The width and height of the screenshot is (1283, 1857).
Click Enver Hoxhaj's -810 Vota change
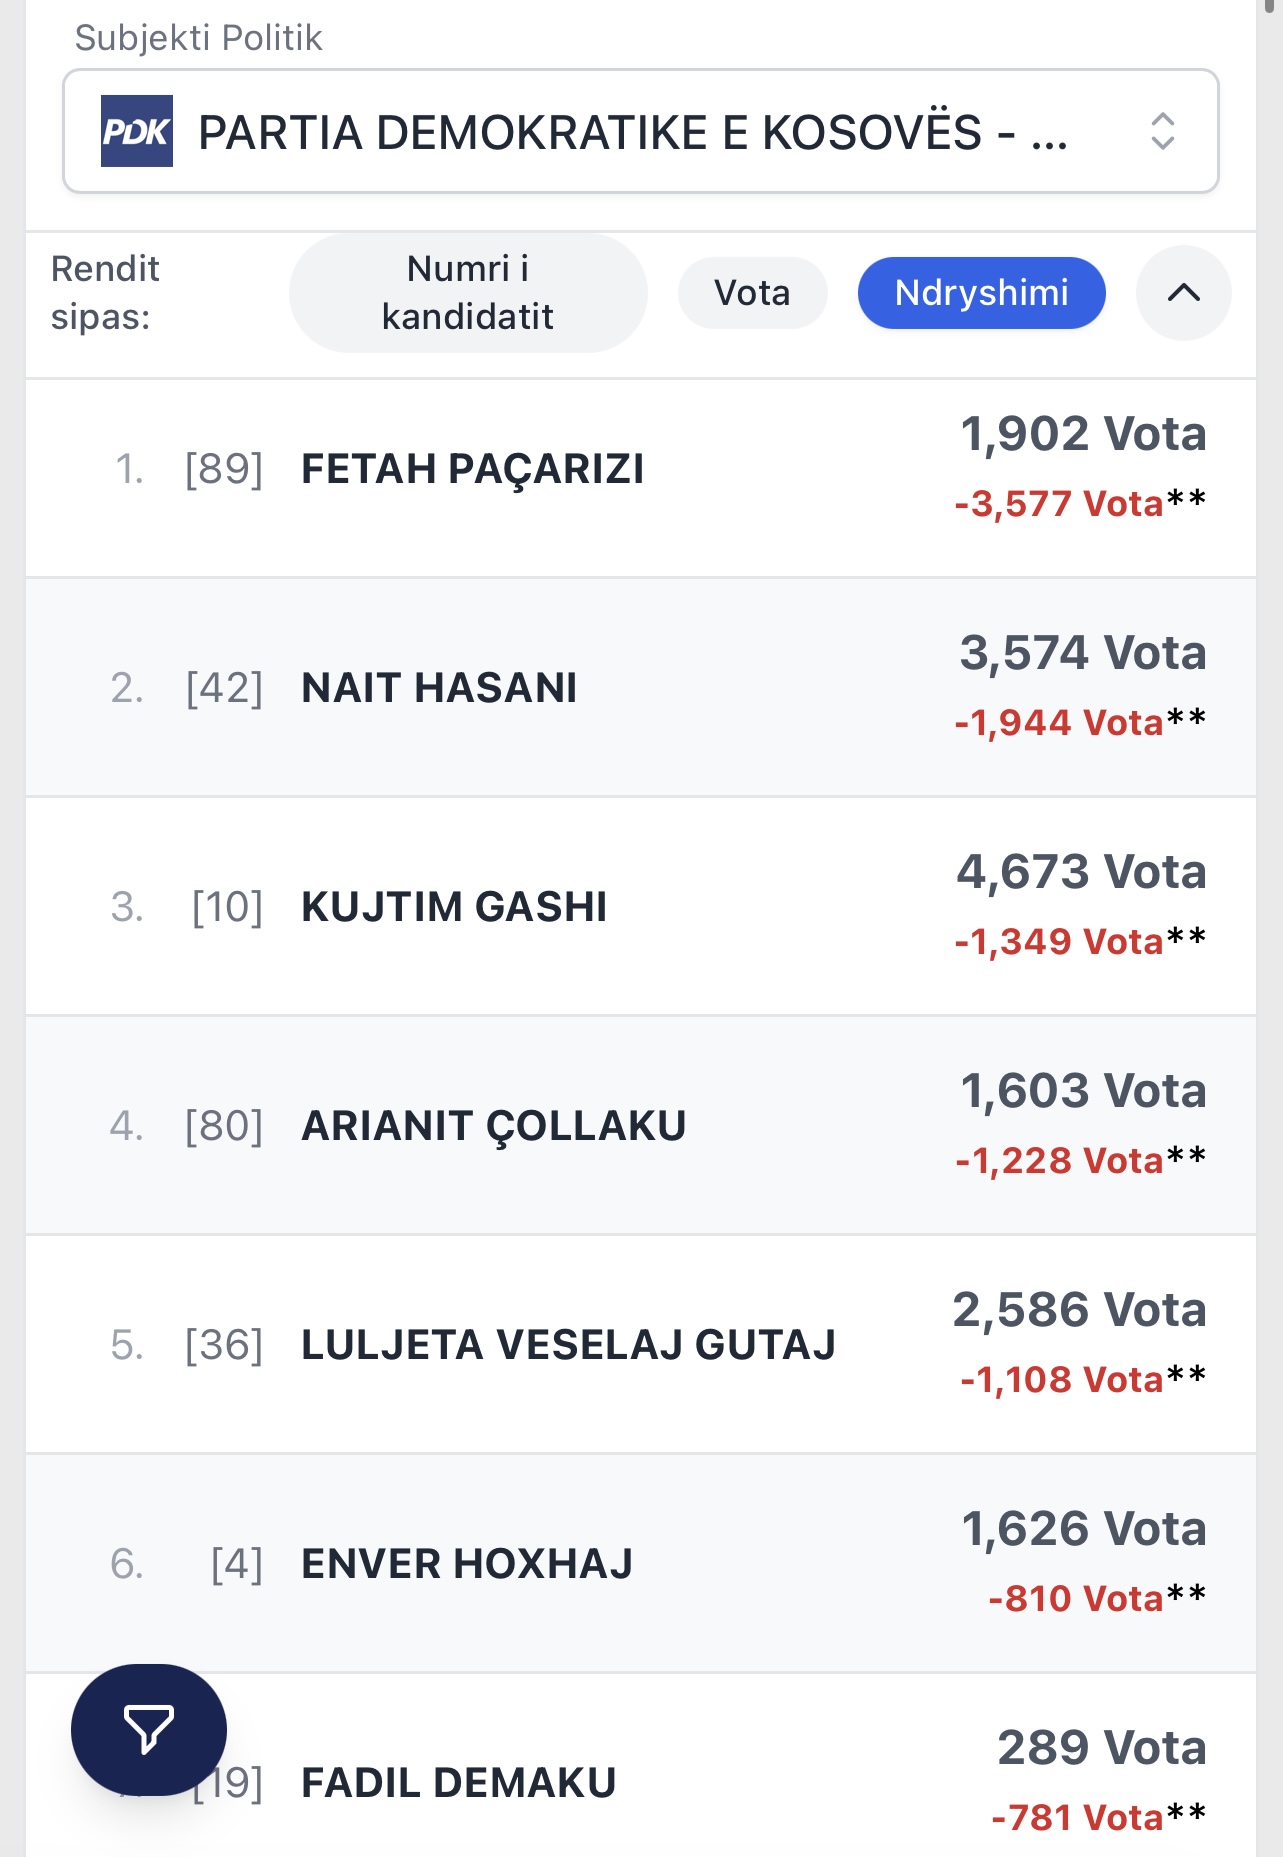1075,1599
